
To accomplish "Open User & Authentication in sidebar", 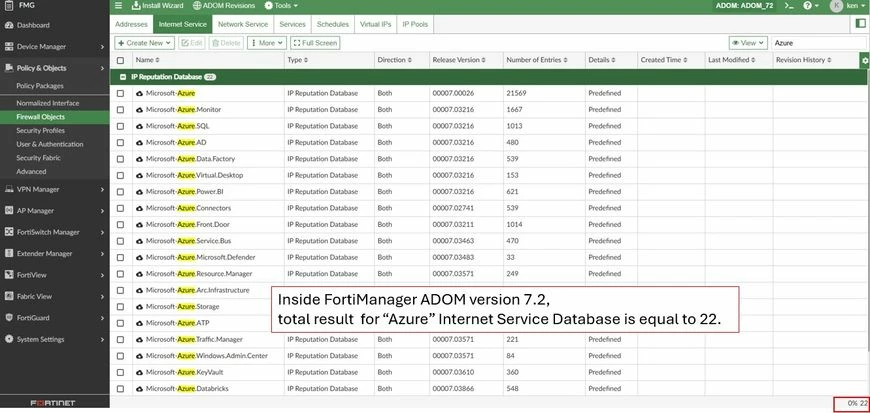I will coord(50,144).
